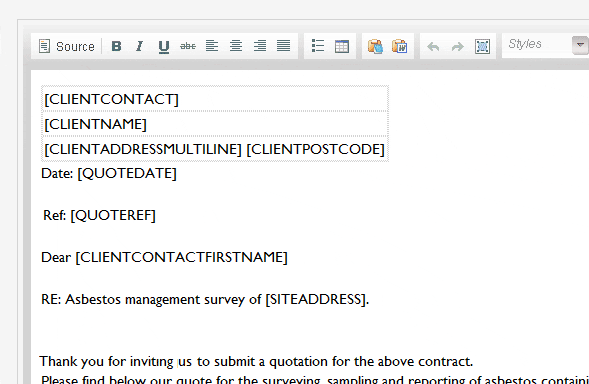
Task: Insert a bulleted list
Action: [318, 46]
